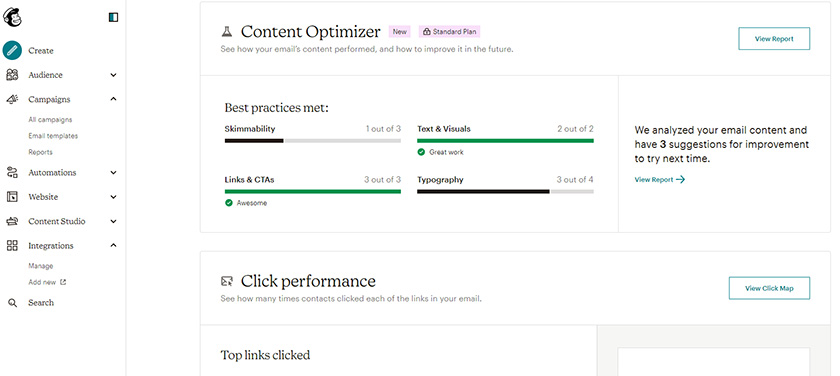Collapse the Integrations section chevron

tap(113, 245)
